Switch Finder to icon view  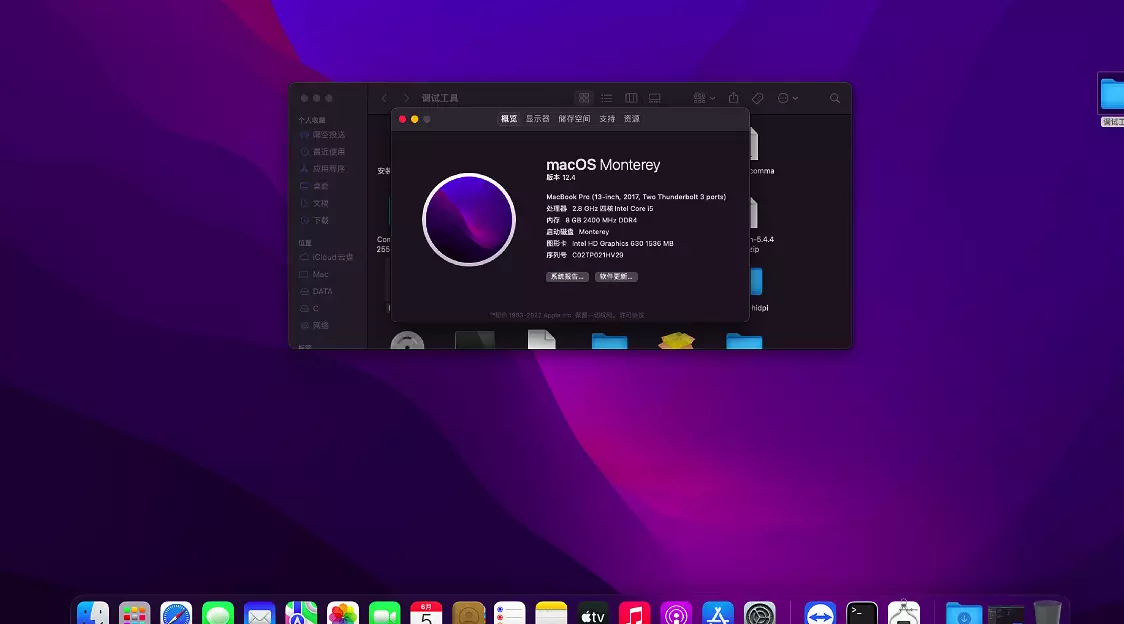click(x=584, y=98)
